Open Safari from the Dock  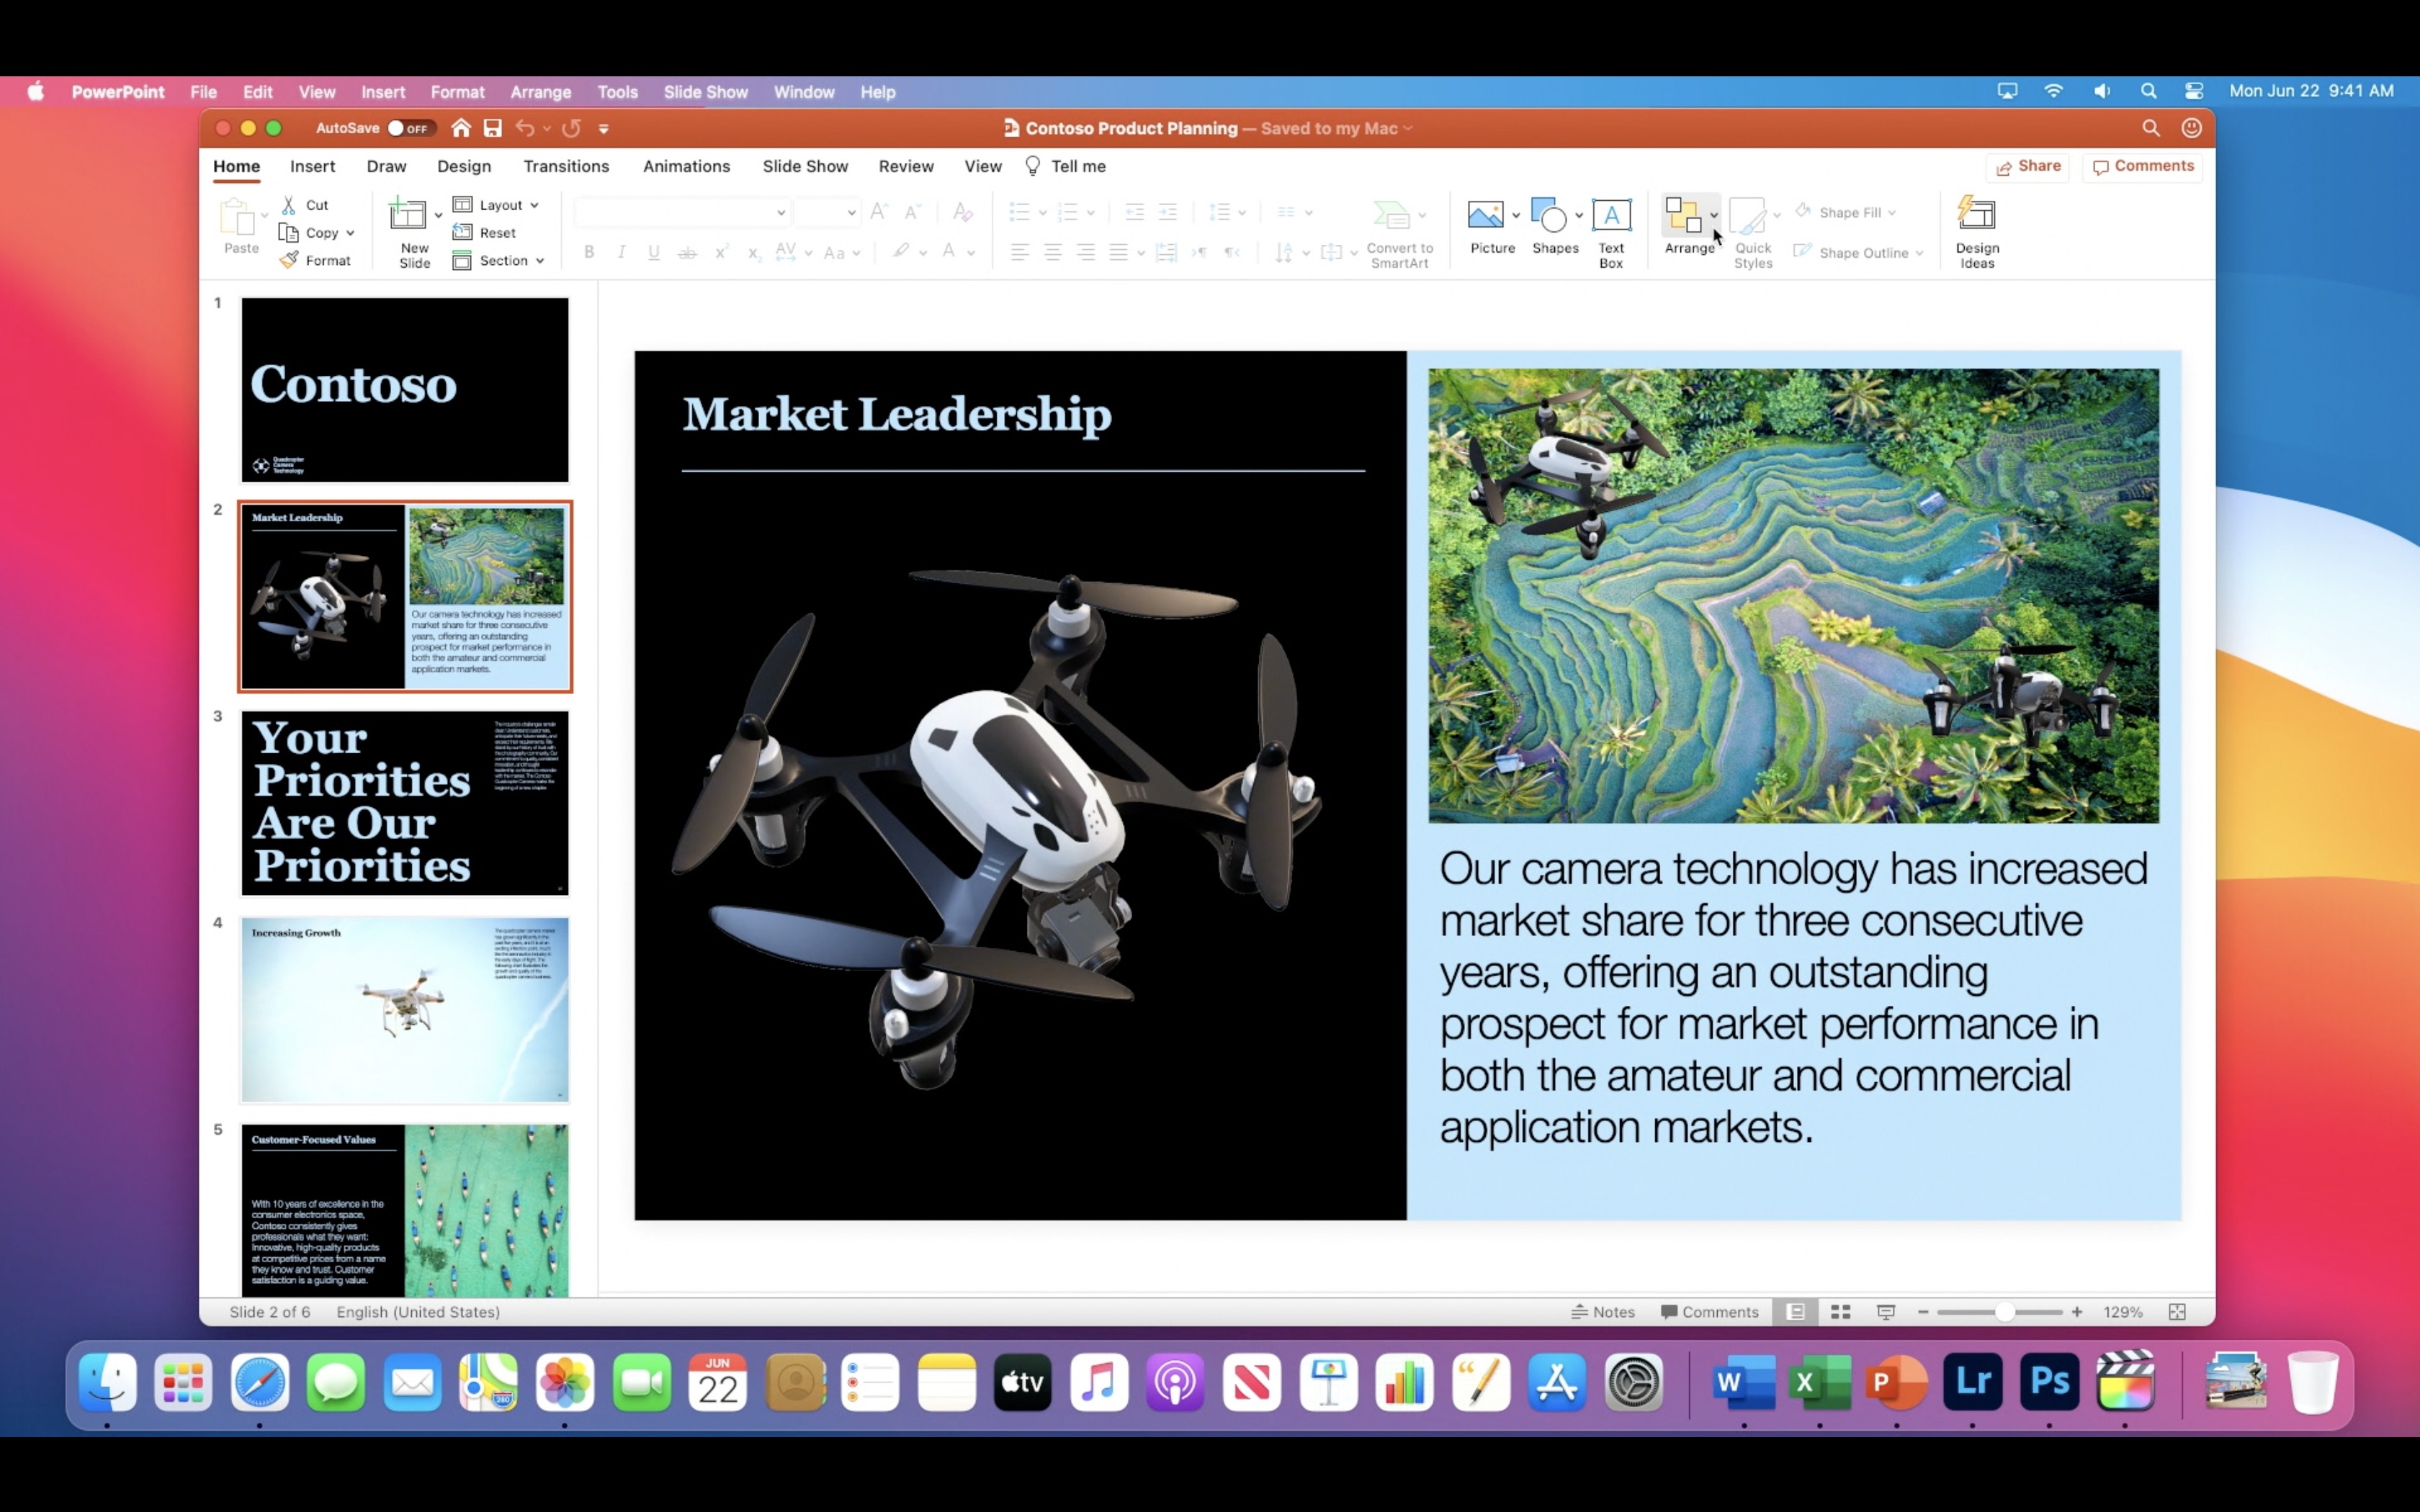(260, 1382)
